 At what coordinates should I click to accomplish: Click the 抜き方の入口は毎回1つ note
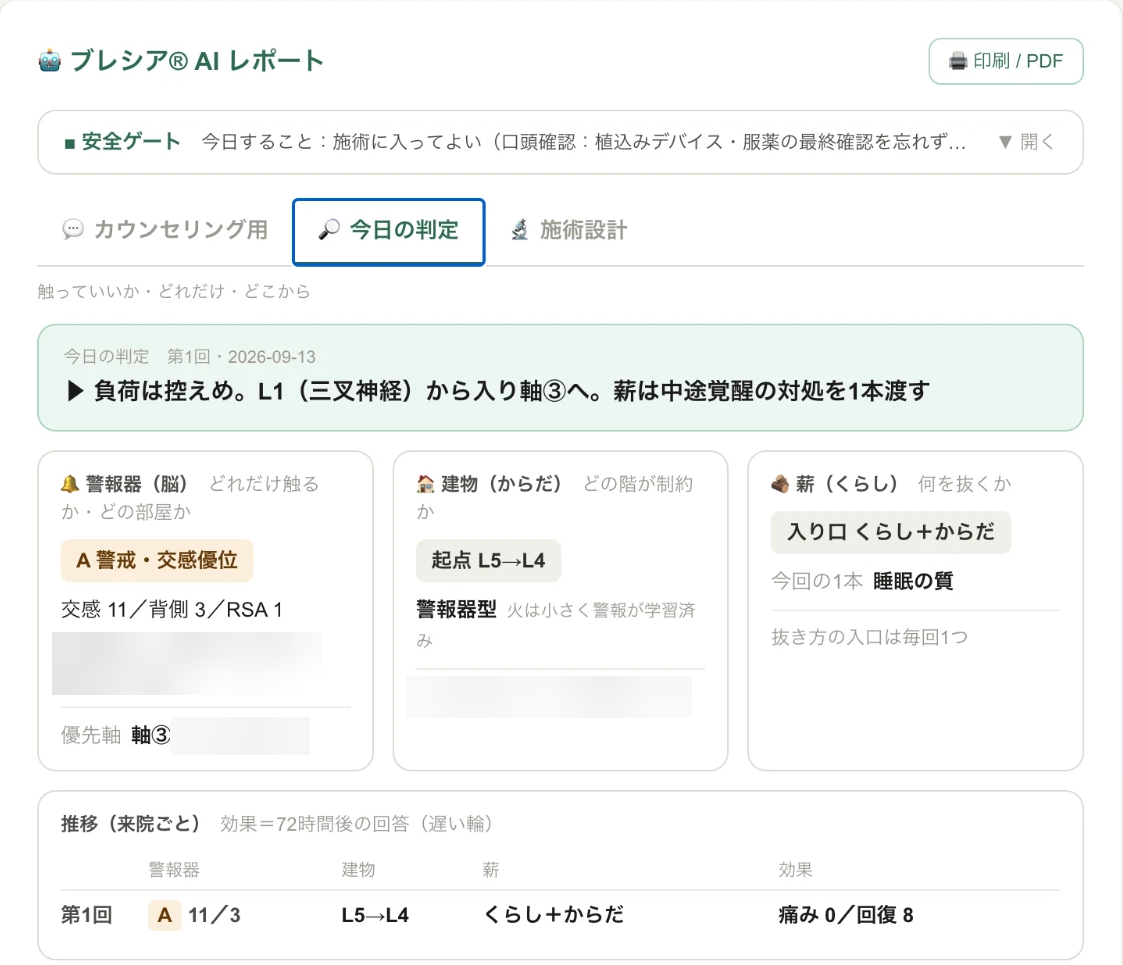pyautogui.click(x=869, y=637)
